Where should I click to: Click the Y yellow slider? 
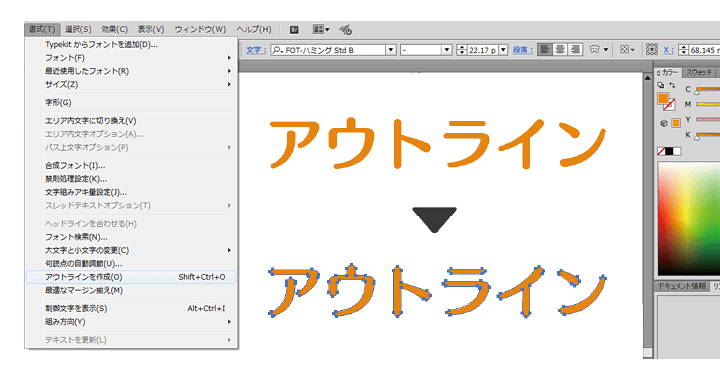pyautogui.click(x=708, y=119)
